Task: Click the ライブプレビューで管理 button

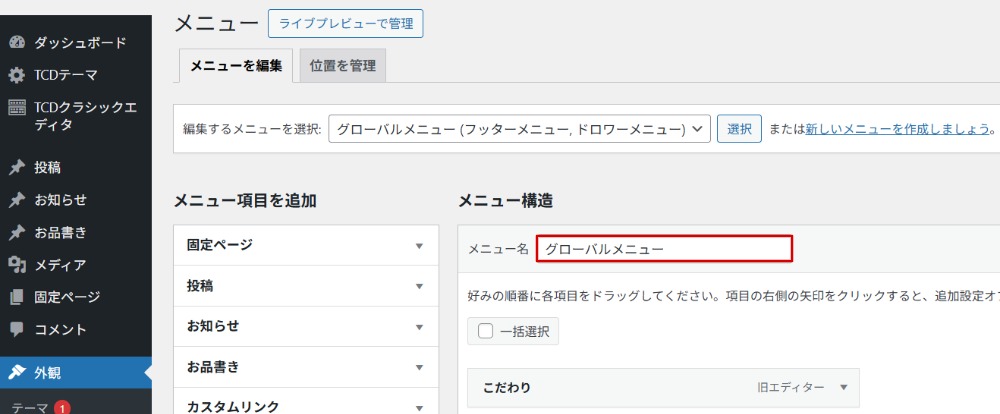Action: point(346,23)
